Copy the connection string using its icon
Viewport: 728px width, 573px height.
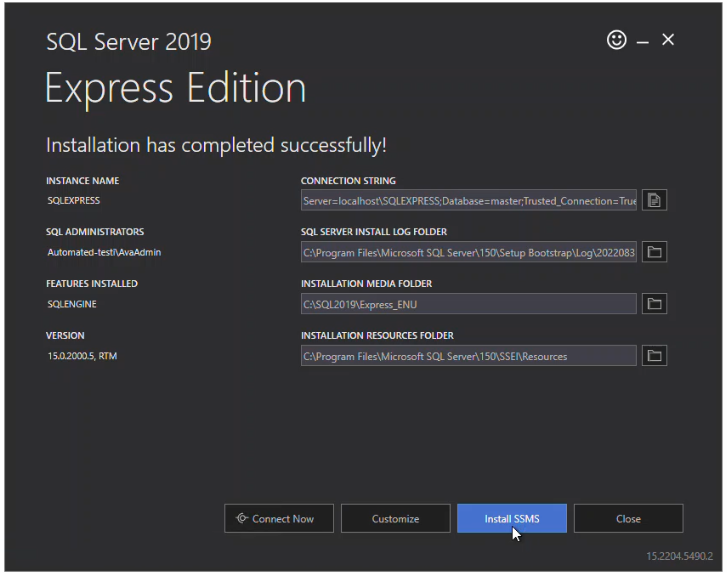(654, 200)
